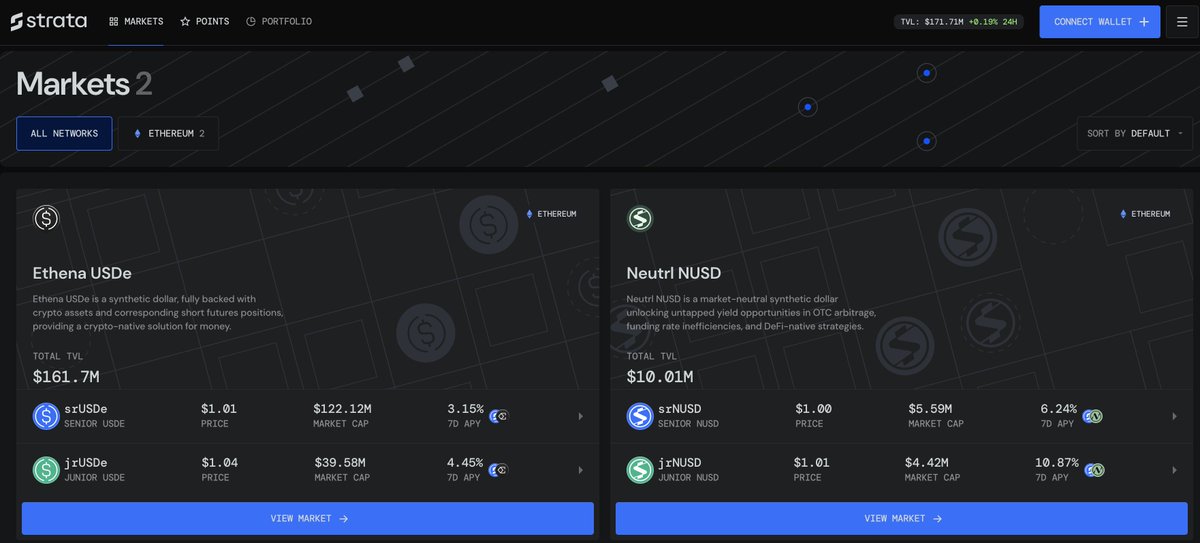This screenshot has width=1200, height=543.
Task: Click the Ethena USDe title
Action: (x=82, y=273)
